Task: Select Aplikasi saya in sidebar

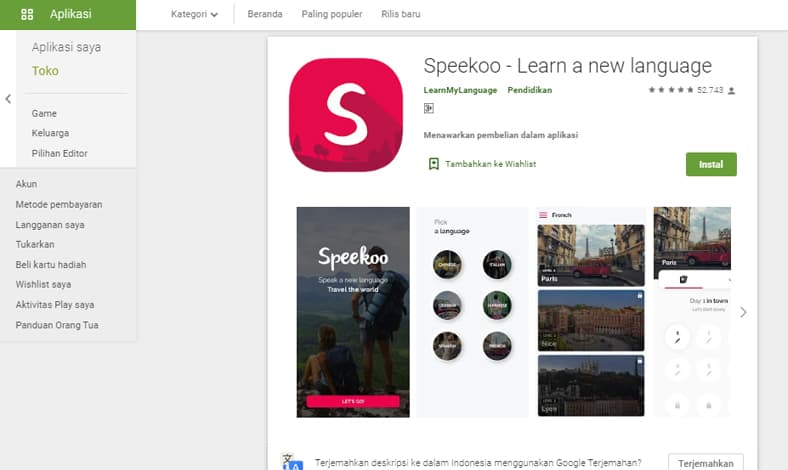Action: point(66,47)
